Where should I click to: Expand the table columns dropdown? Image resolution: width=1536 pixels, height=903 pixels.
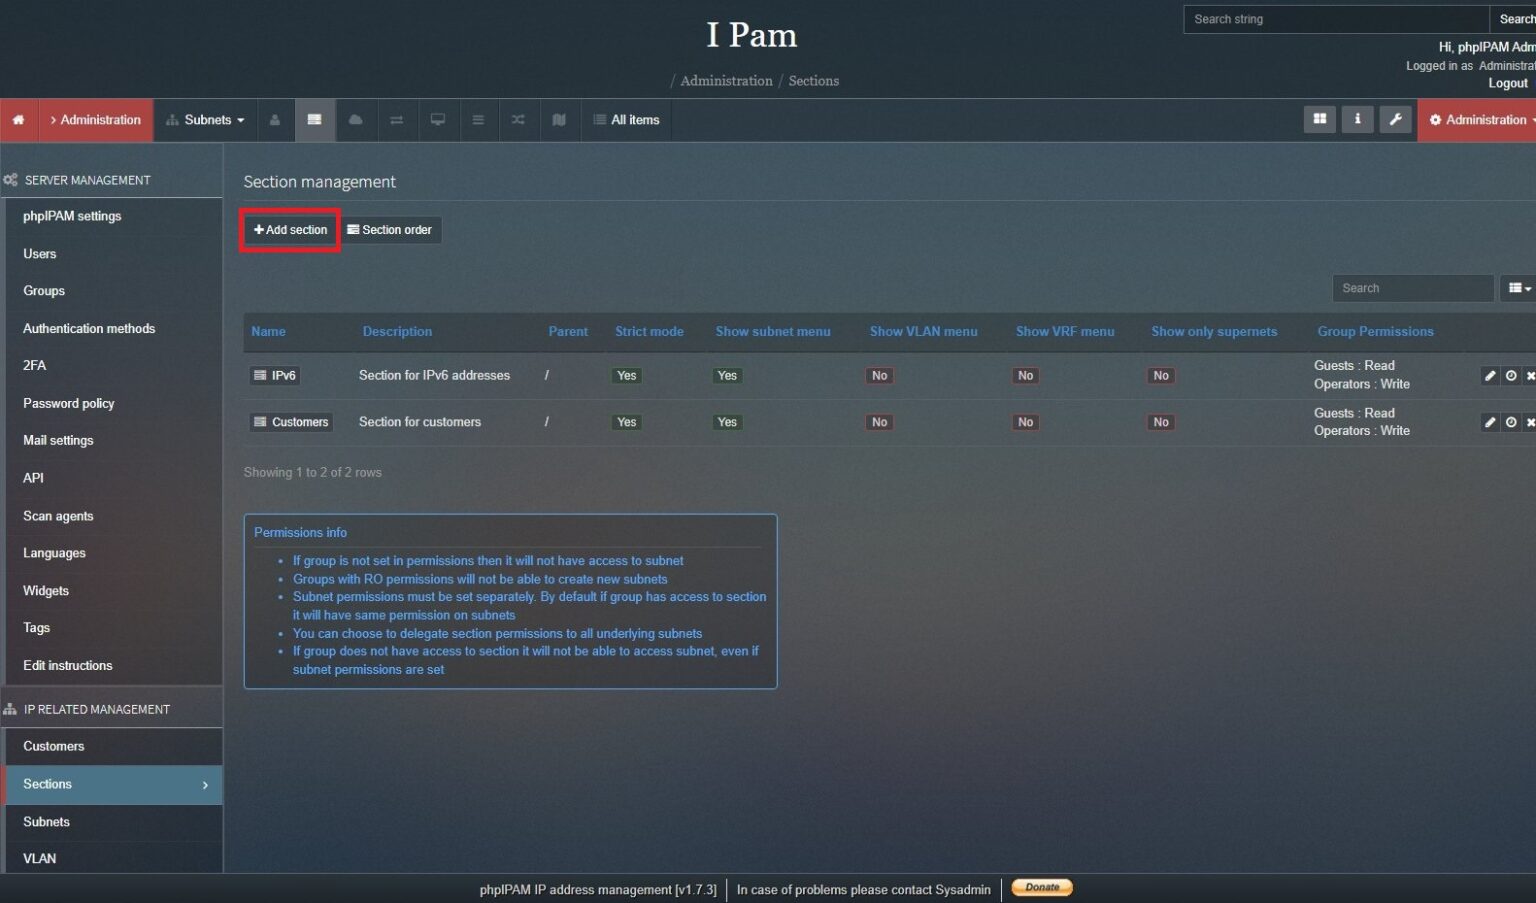(1518, 288)
